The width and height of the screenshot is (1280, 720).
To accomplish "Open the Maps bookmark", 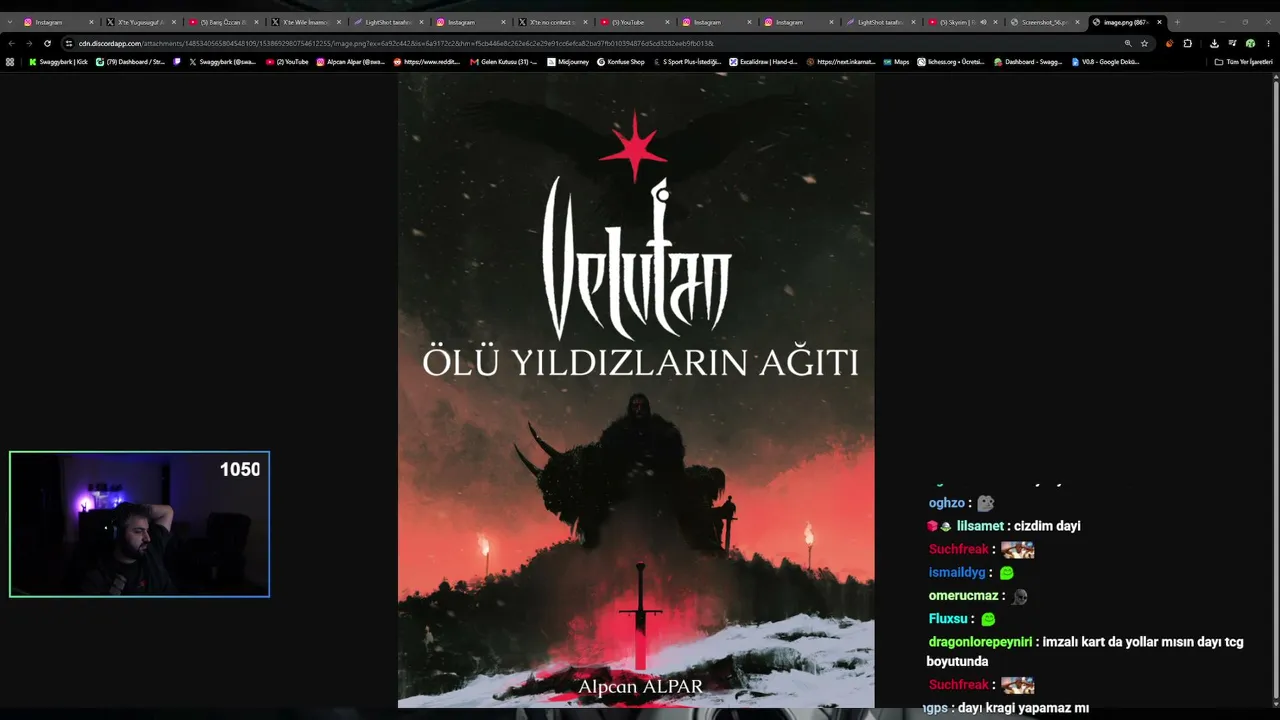I will click(896, 62).
